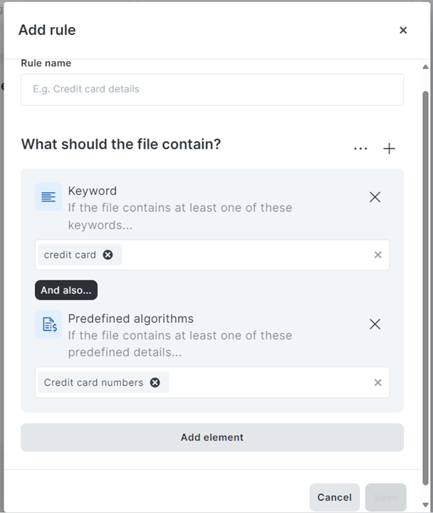Clear all keywords in keyword field
Screen dimensions: 433x513
pyautogui.click(x=378, y=255)
